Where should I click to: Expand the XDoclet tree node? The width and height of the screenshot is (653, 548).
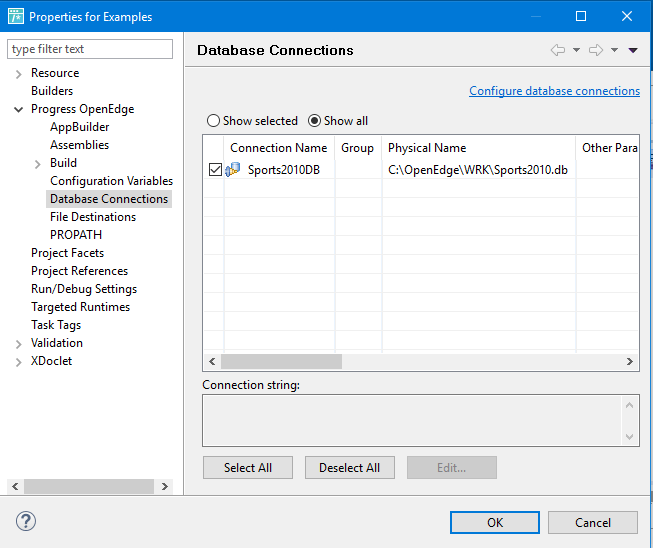(x=18, y=362)
